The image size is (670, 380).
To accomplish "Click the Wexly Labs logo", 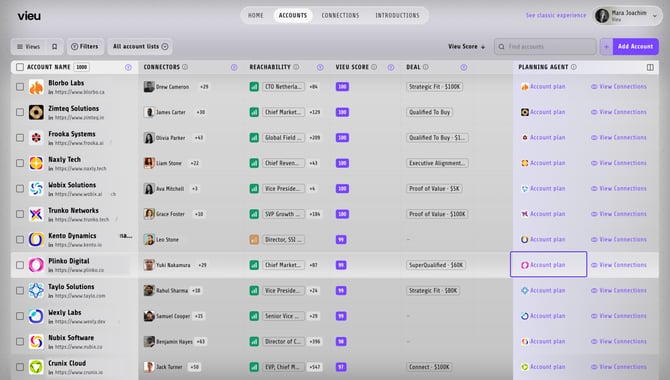I will click(x=36, y=316).
